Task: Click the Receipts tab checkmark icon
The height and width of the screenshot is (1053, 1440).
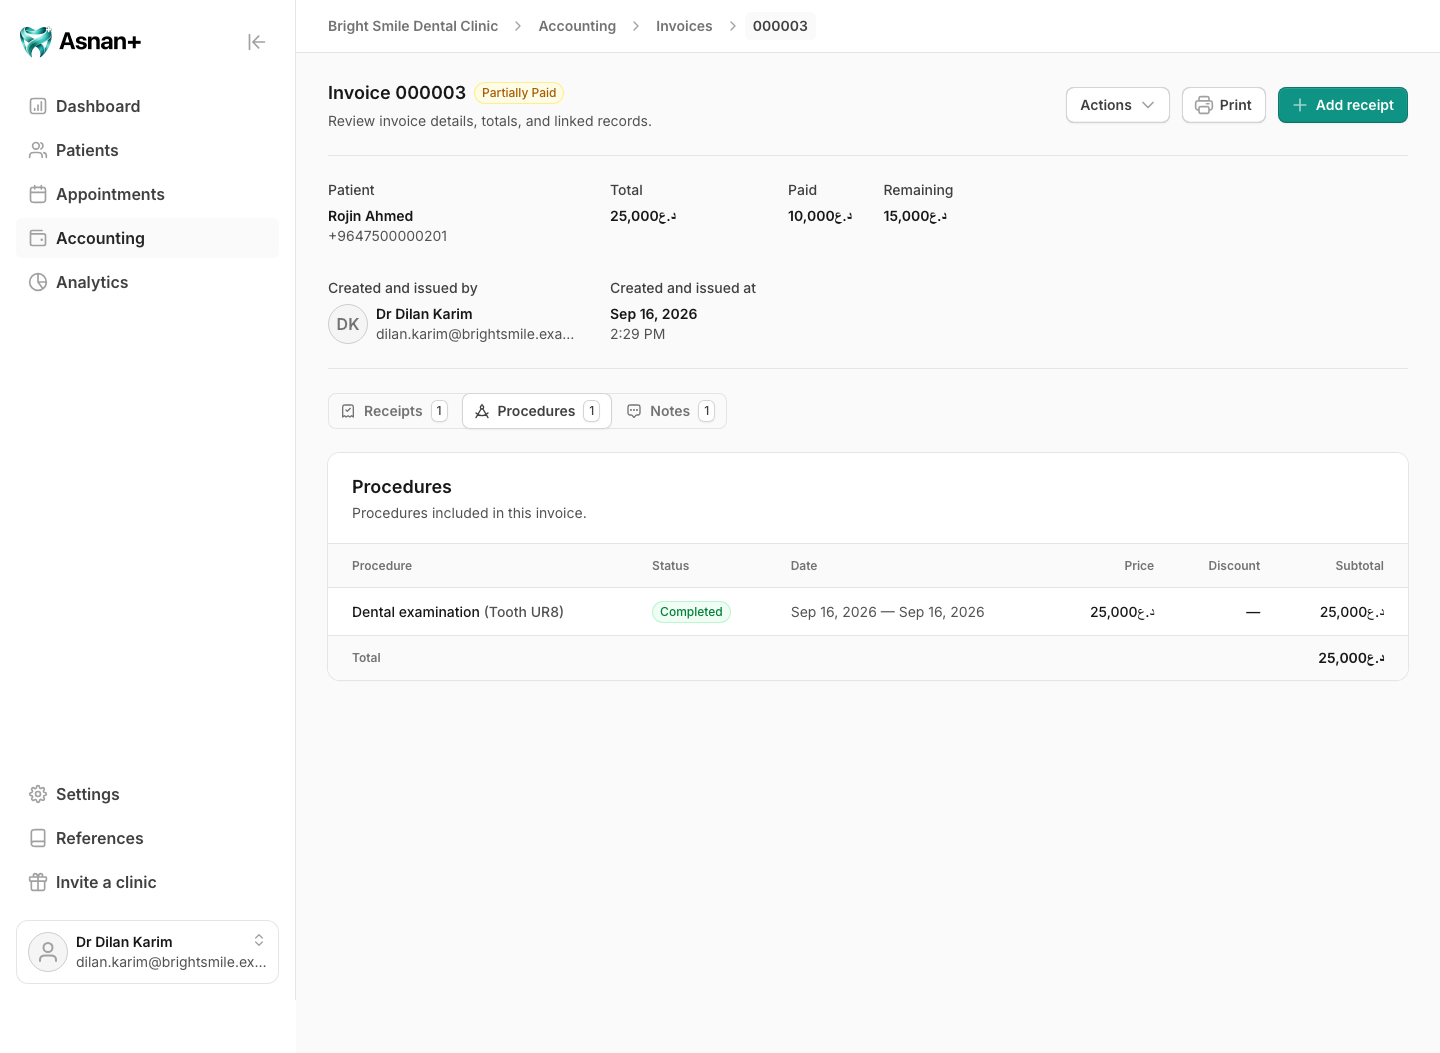Action: [348, 411]
